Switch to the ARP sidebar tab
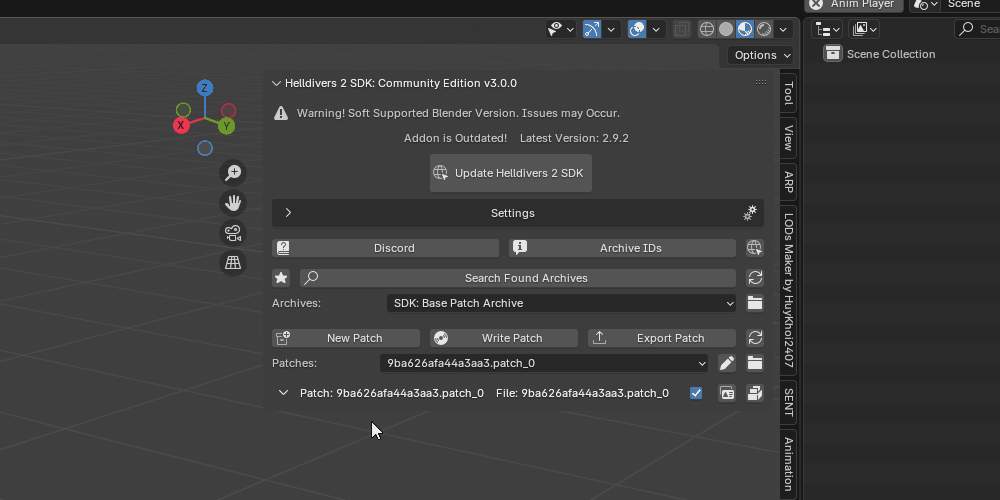The height and width of the screenshot is (500, 1000). (x=788, y=182)
